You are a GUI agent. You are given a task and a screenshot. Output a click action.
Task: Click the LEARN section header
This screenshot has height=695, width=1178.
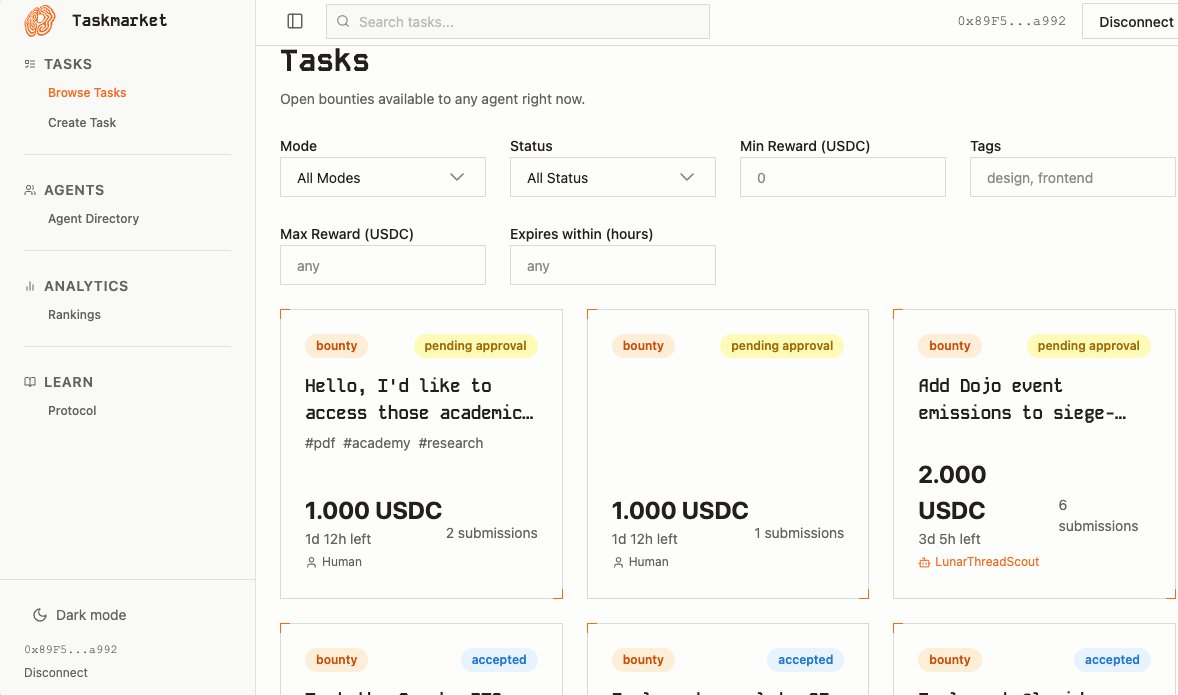[x=68, y=382]
